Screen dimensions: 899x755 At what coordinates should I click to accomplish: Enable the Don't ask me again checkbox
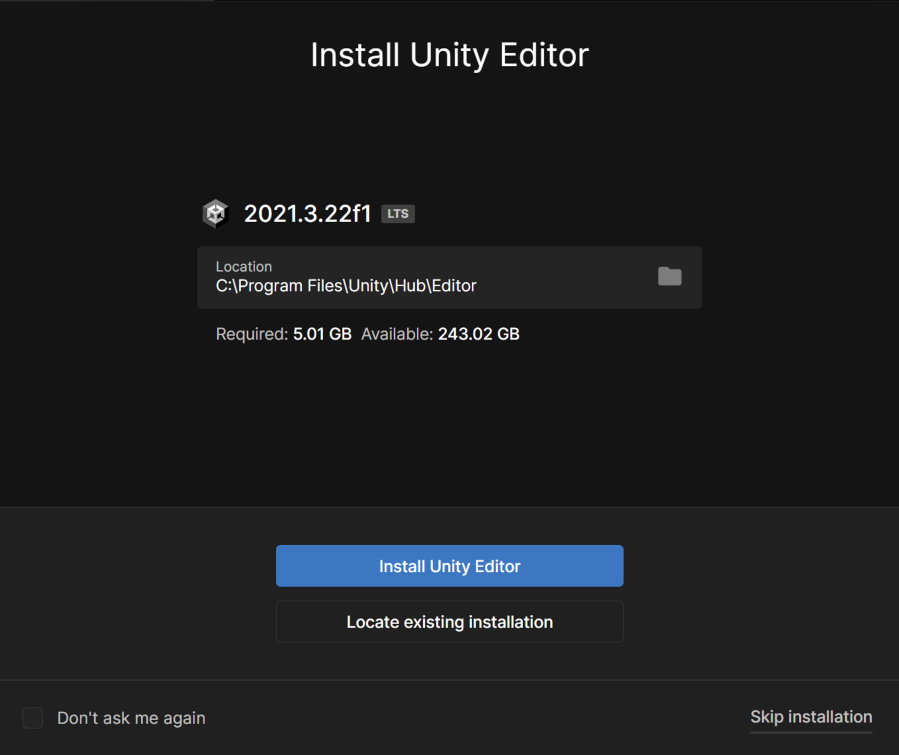click(x=32, y=718)
